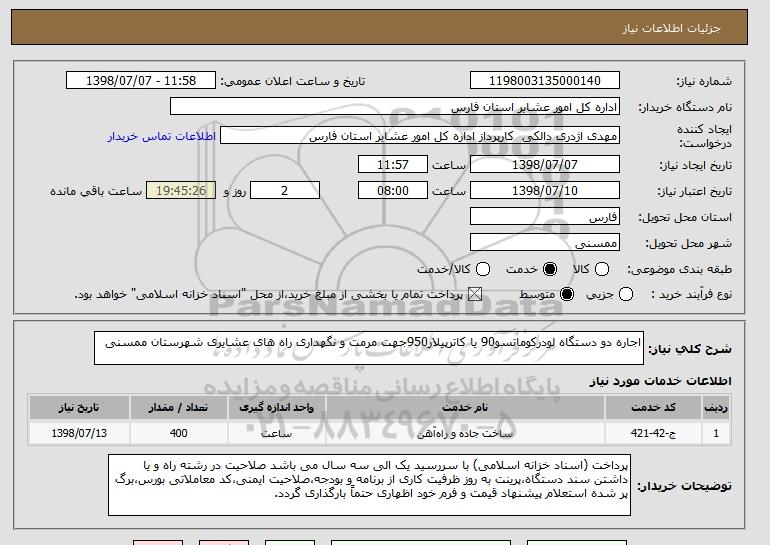Click the اطلاعات خدمات مورد نیاز section heading
Viewport: 770px width, 545px height.
click(x=660, y=381)
